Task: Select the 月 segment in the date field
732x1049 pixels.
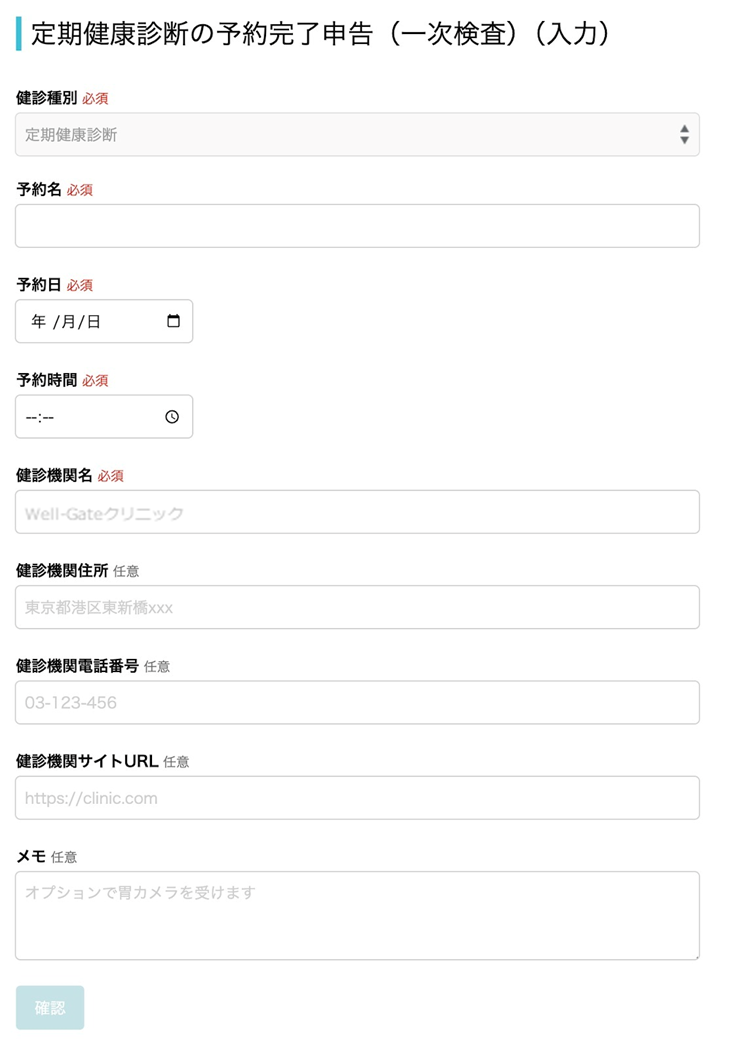Action: pyautogui.click(x=68, y=322)
